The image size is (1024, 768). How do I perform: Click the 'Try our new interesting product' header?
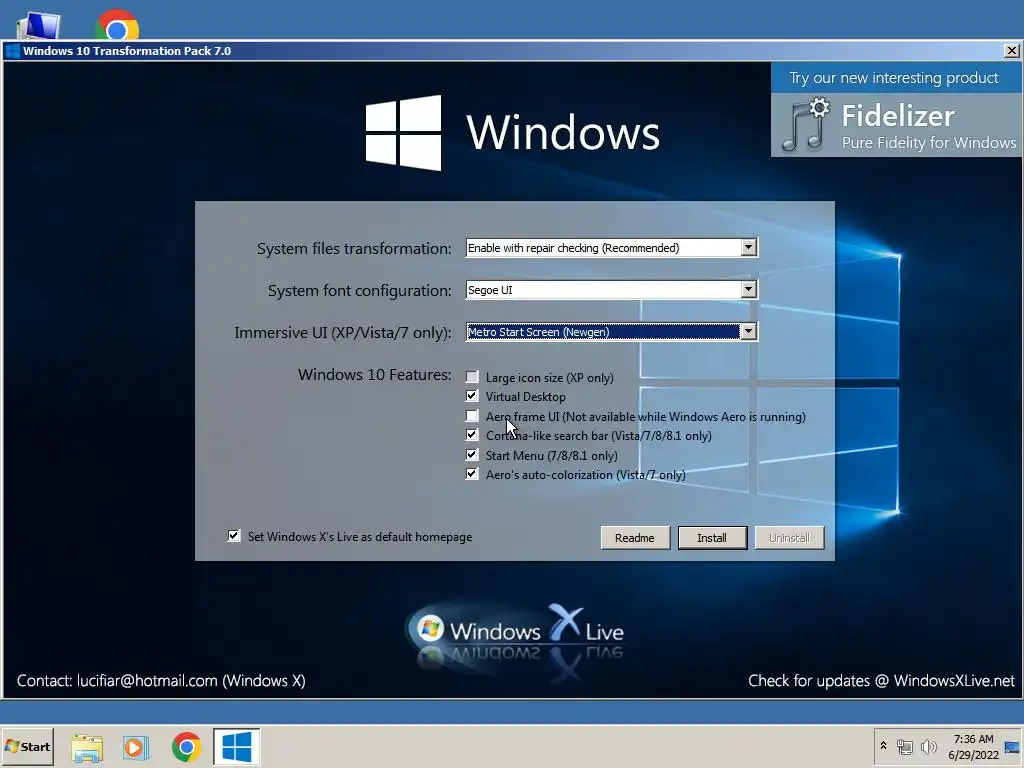[893, 78]
